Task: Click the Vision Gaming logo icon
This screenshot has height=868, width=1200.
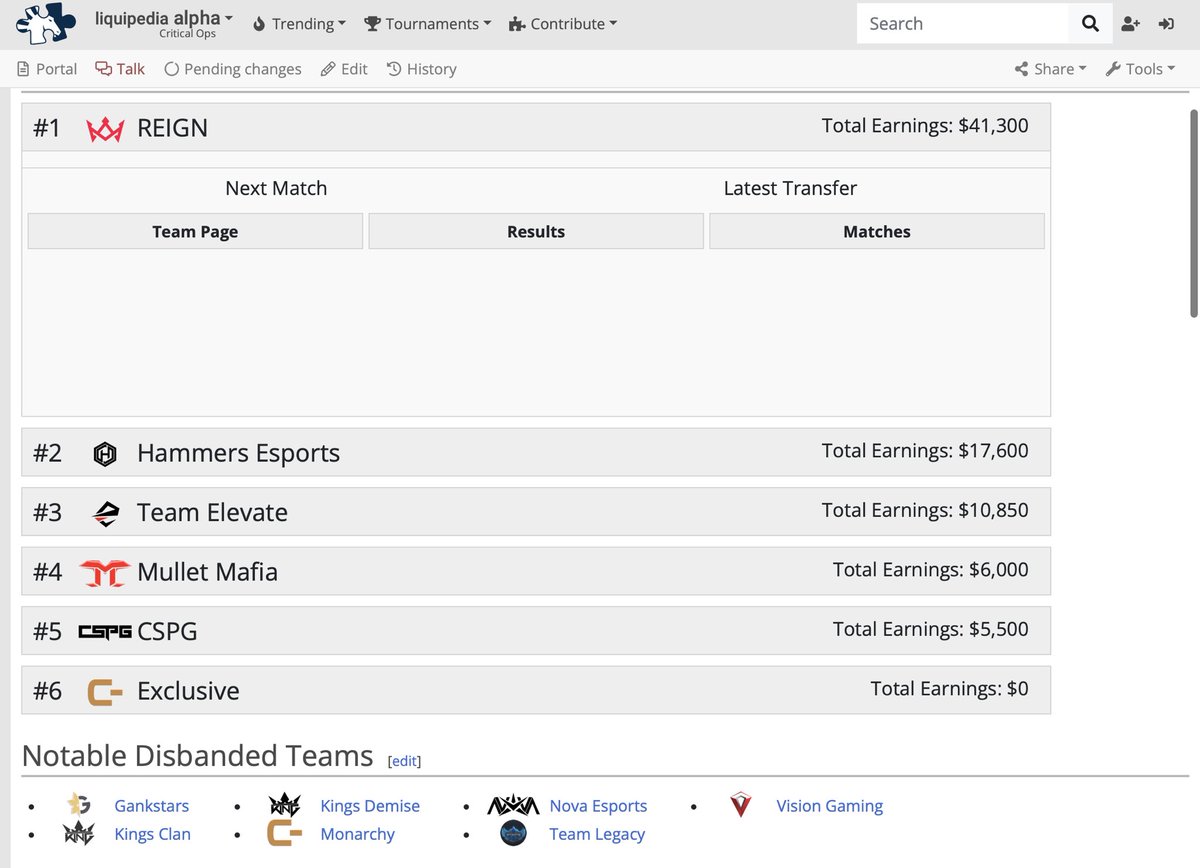Action: pos(740,805)
